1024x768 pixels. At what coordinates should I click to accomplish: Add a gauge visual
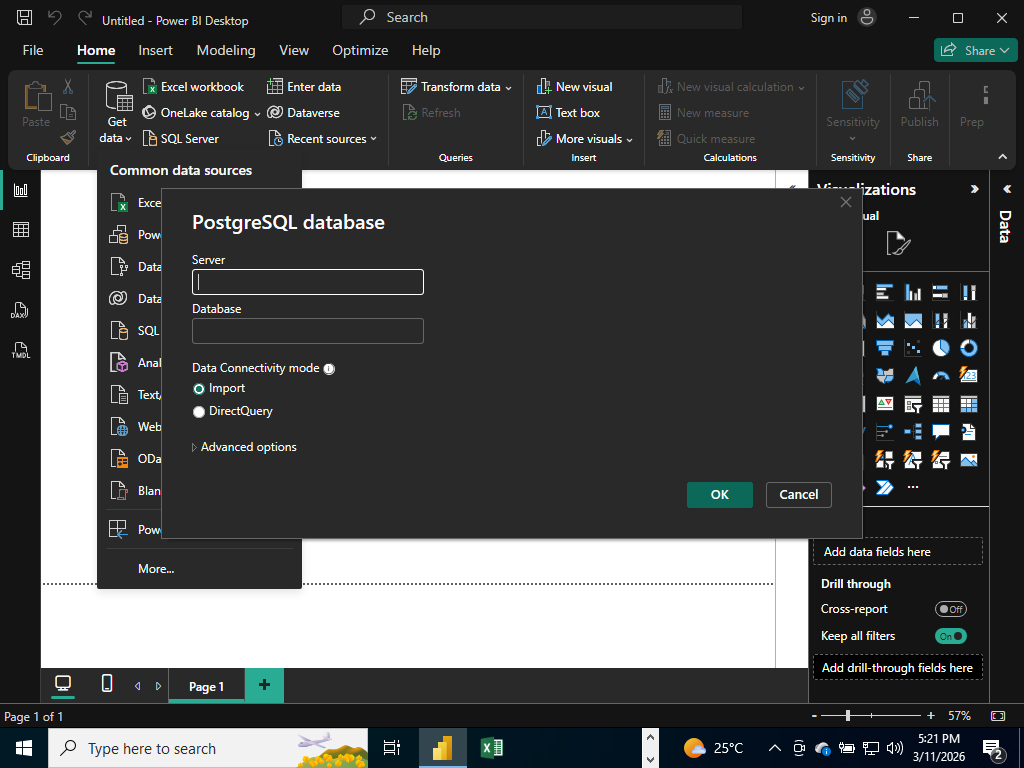tap(940, 376)
